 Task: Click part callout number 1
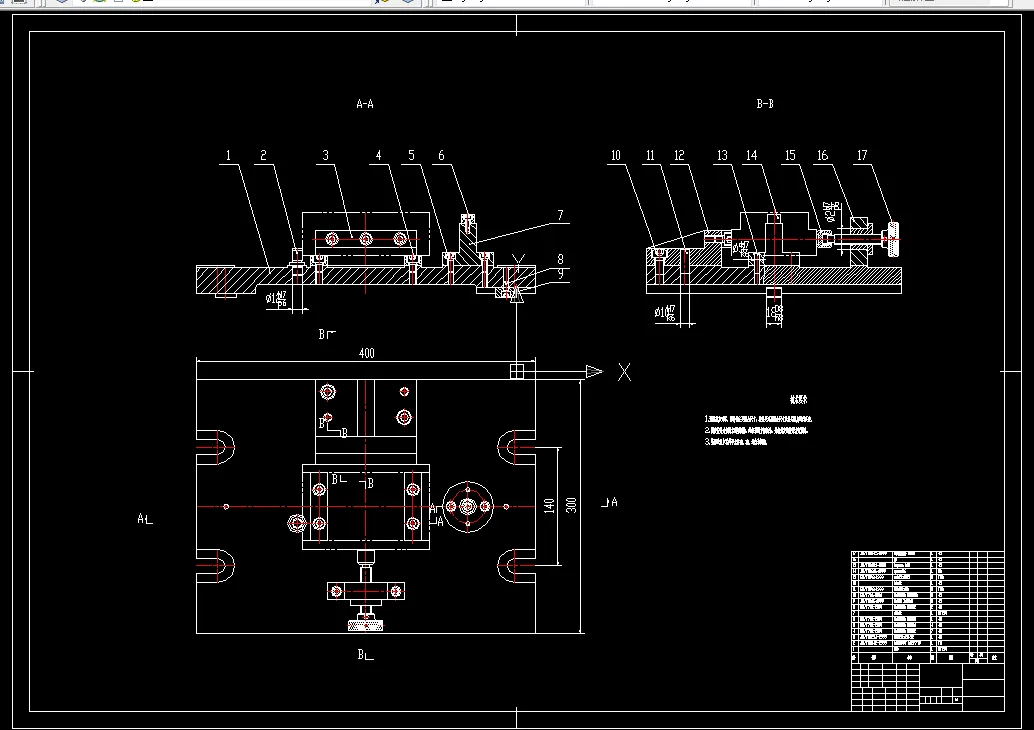(228, 156)
